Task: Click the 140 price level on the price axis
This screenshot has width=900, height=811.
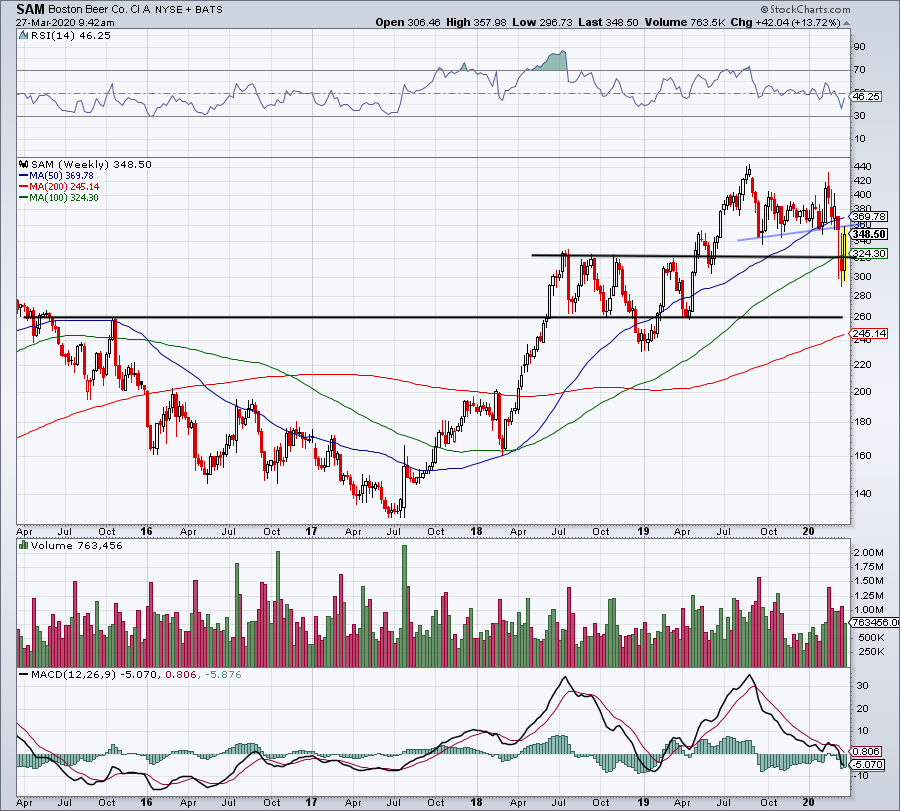Action: [863, 494]
